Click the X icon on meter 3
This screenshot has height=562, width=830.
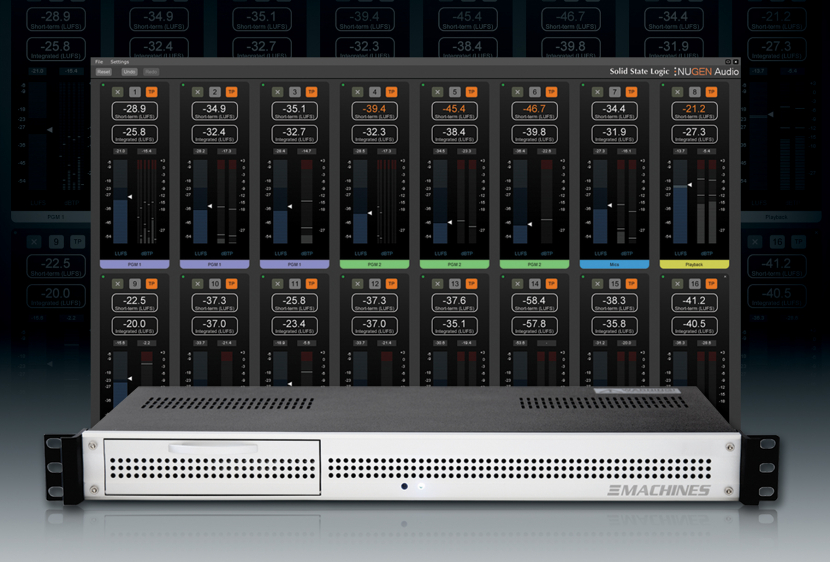(x=277, y=92)
